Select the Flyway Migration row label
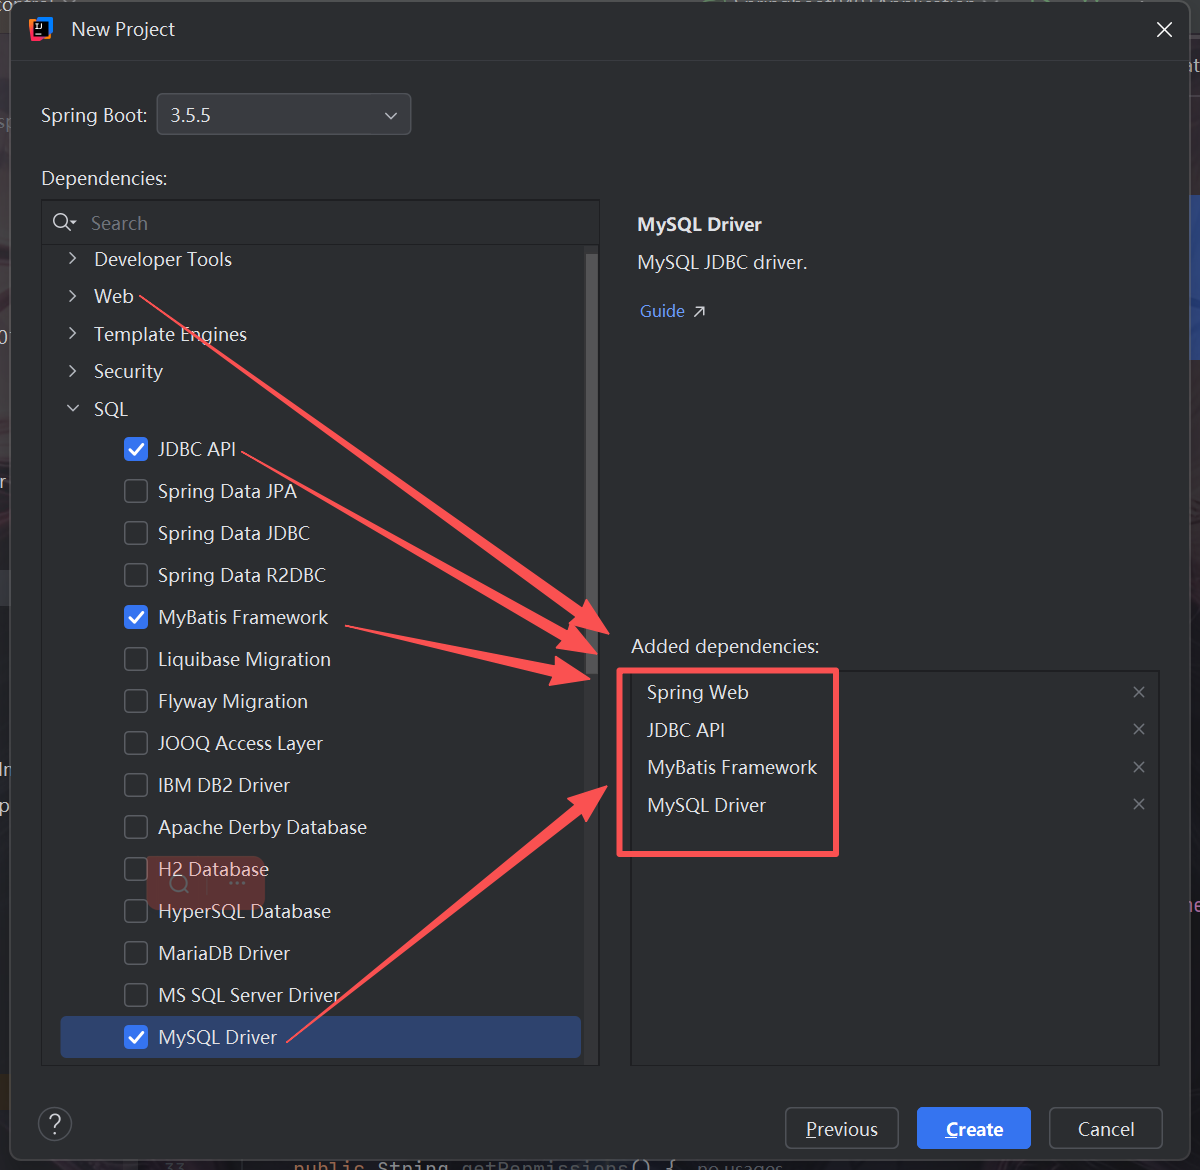 coord(233,701)
